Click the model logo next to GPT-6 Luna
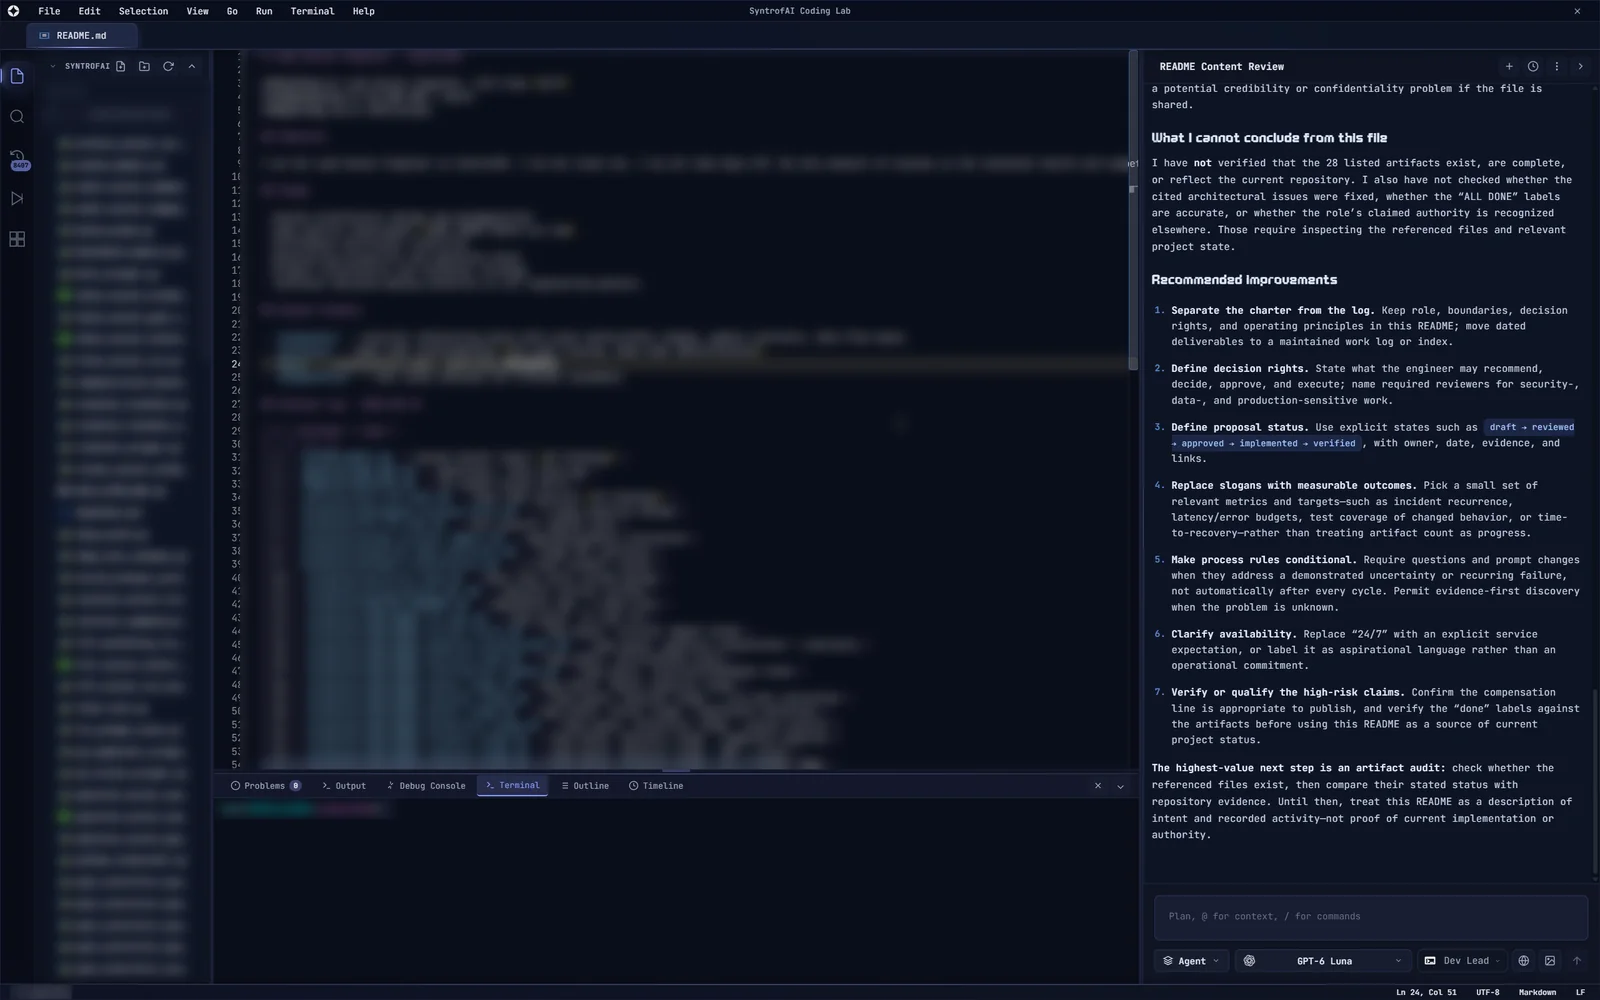This screenshot has width=1600, height=1000. tap(1249, 960)
